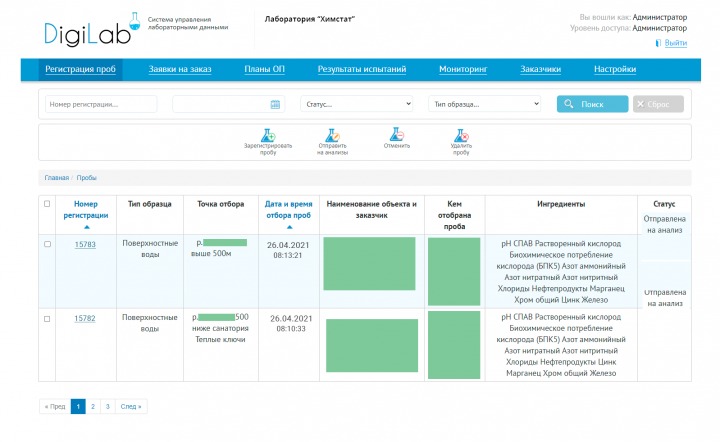Click the Send to analysis flask icon
This screenshot has width=720, height=442.
click(x=332, y=135)
